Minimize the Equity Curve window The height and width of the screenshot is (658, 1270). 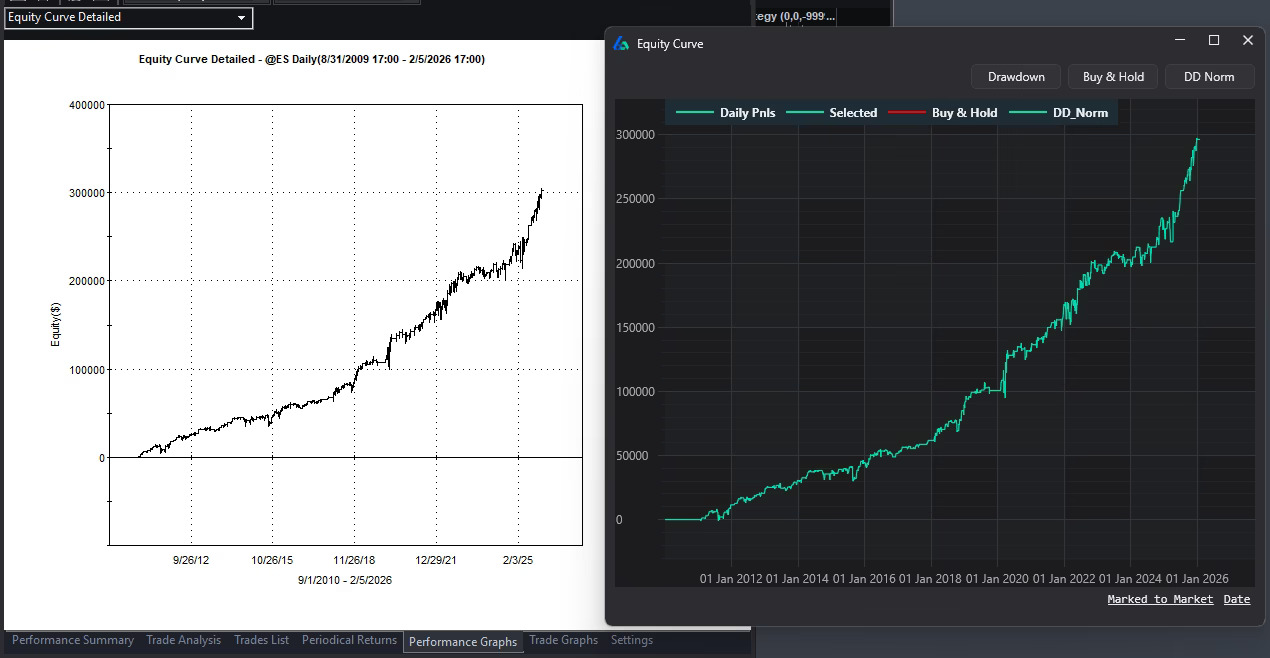click(x=1181, y=41)
